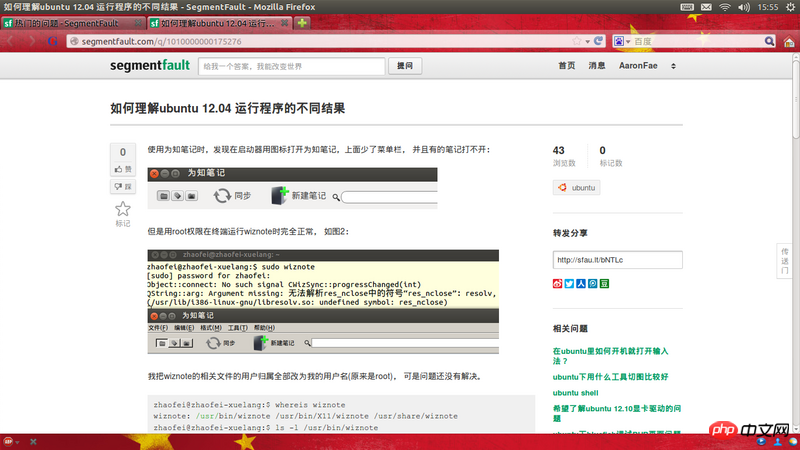Share to Weibo using the red icon

click(x=557, y=284)
